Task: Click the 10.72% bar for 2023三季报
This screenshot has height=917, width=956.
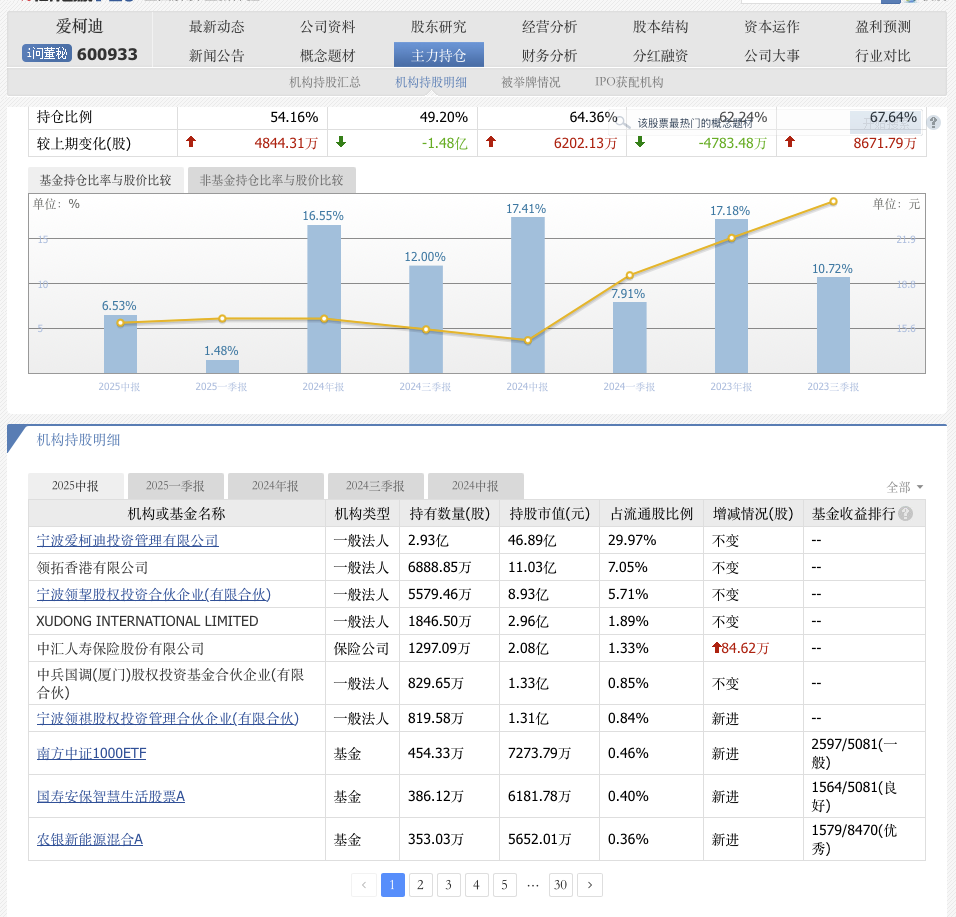Action: pyautogui.click(x=833, y=325)
